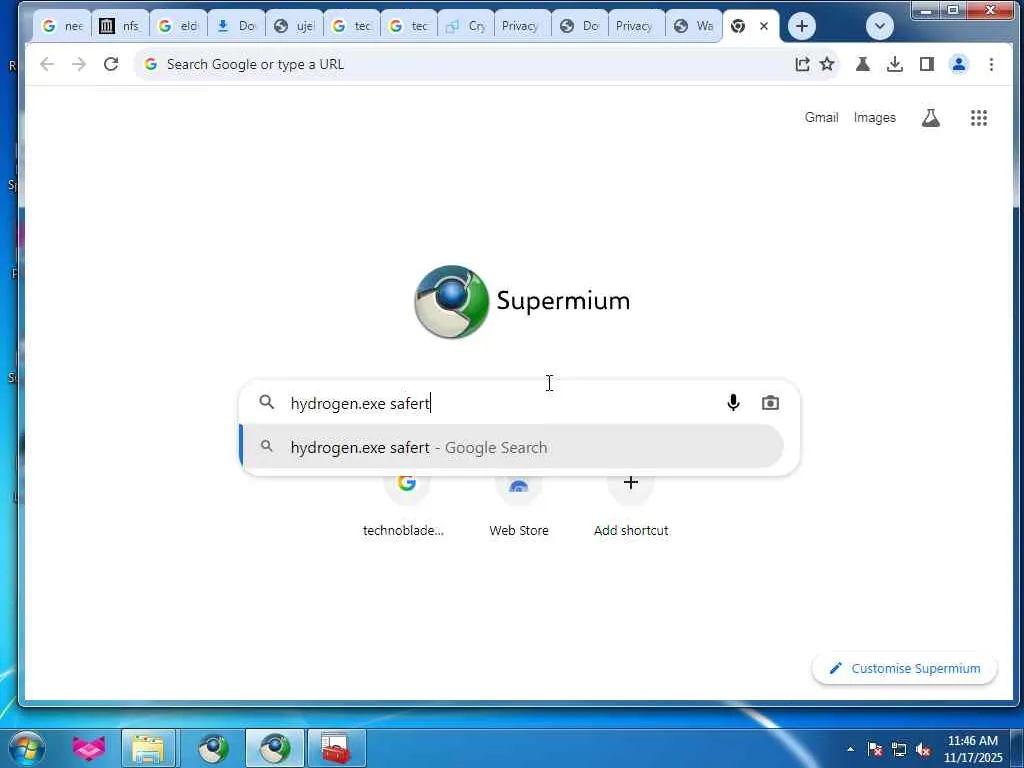Switch to the 'Cry' tab

pos(466,26)
